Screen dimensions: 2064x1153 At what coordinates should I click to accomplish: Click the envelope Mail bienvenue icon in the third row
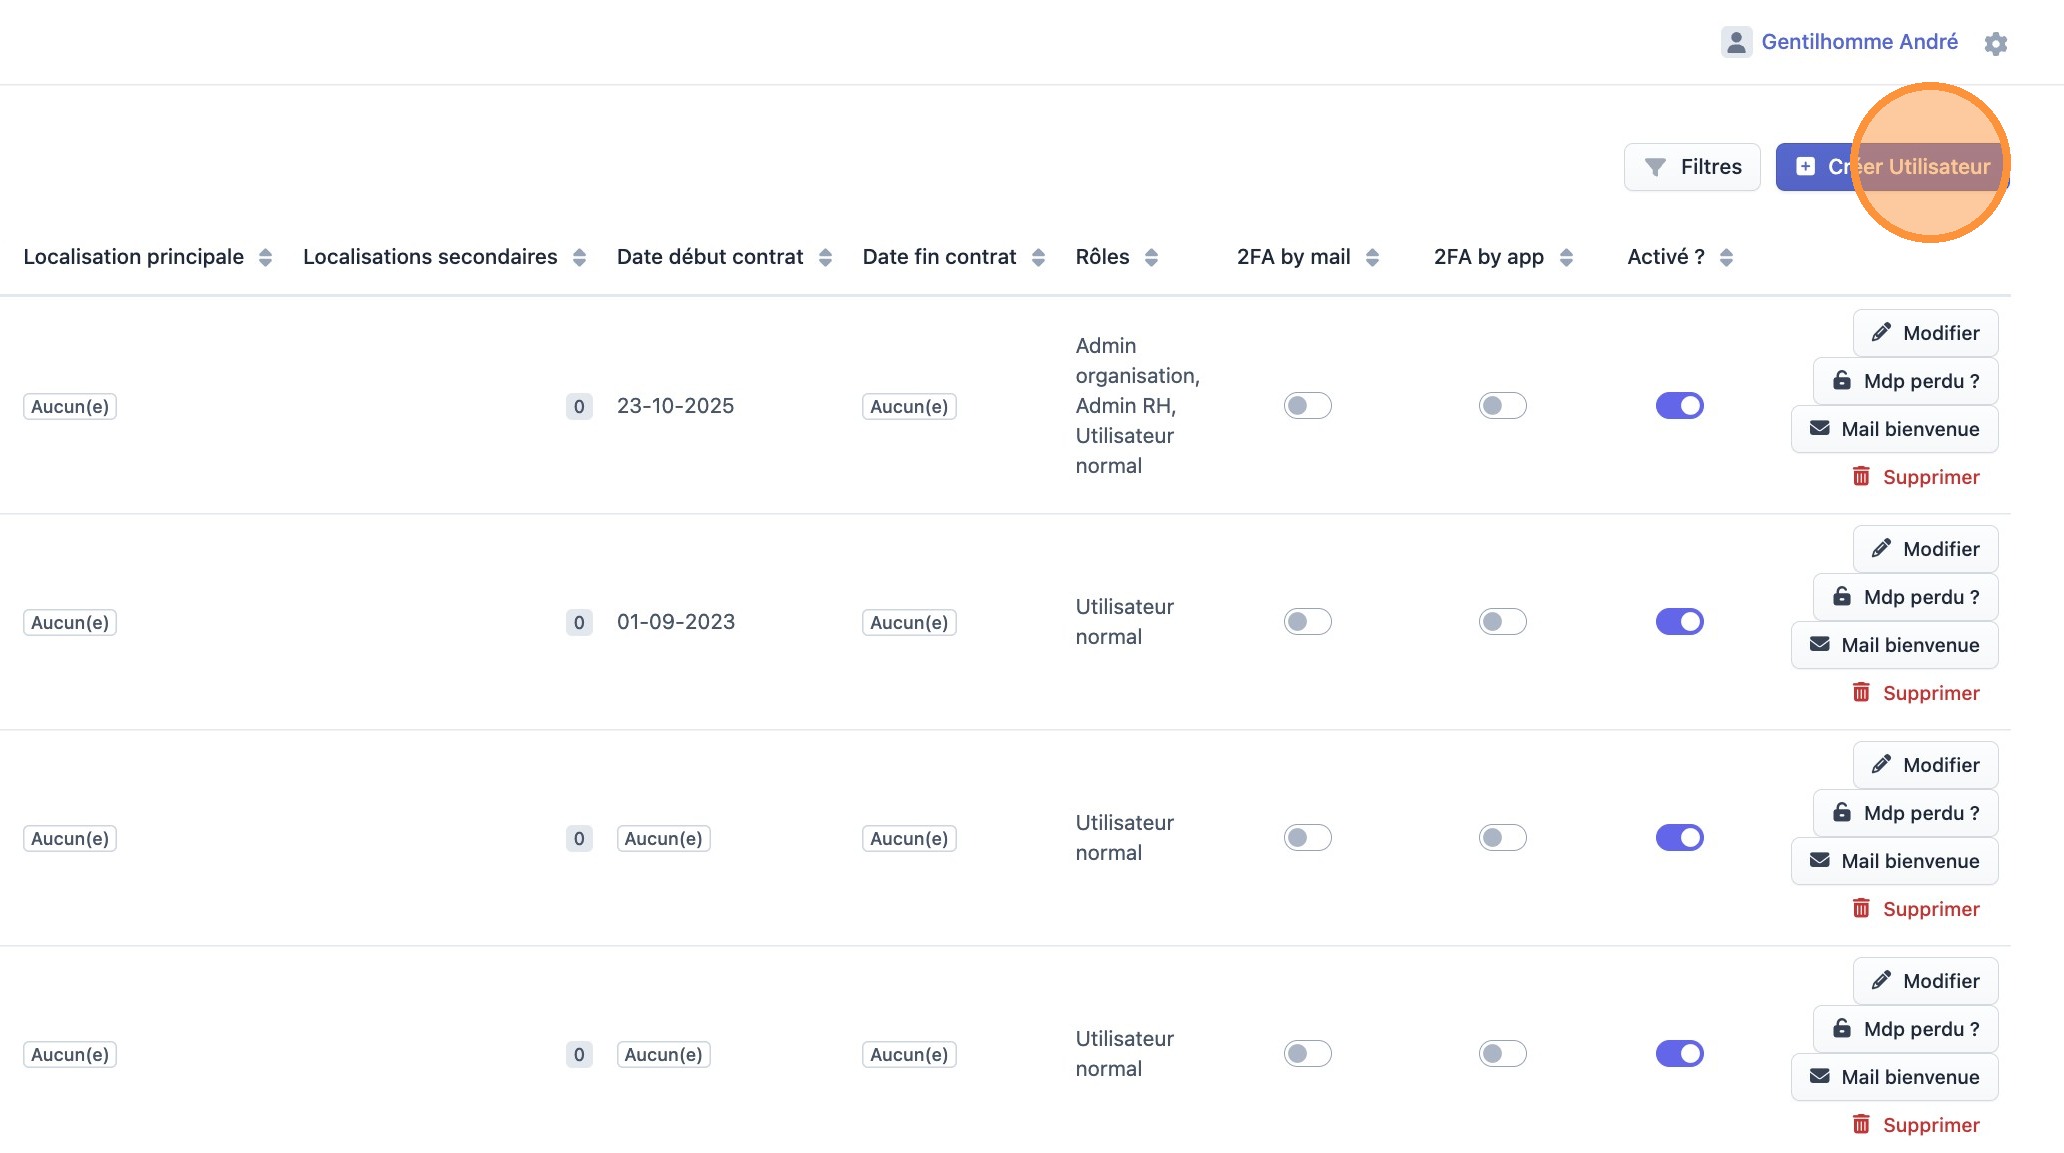coord(1819,861)
